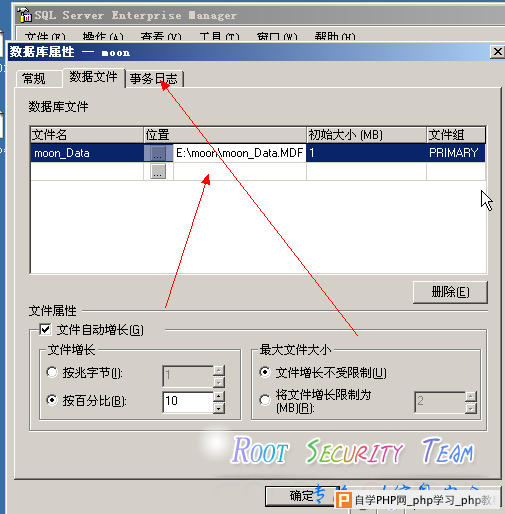This screenshot has width=505, height=514.
Task: Click the PRIMARY filegroup cell
Action: (456, 153)
